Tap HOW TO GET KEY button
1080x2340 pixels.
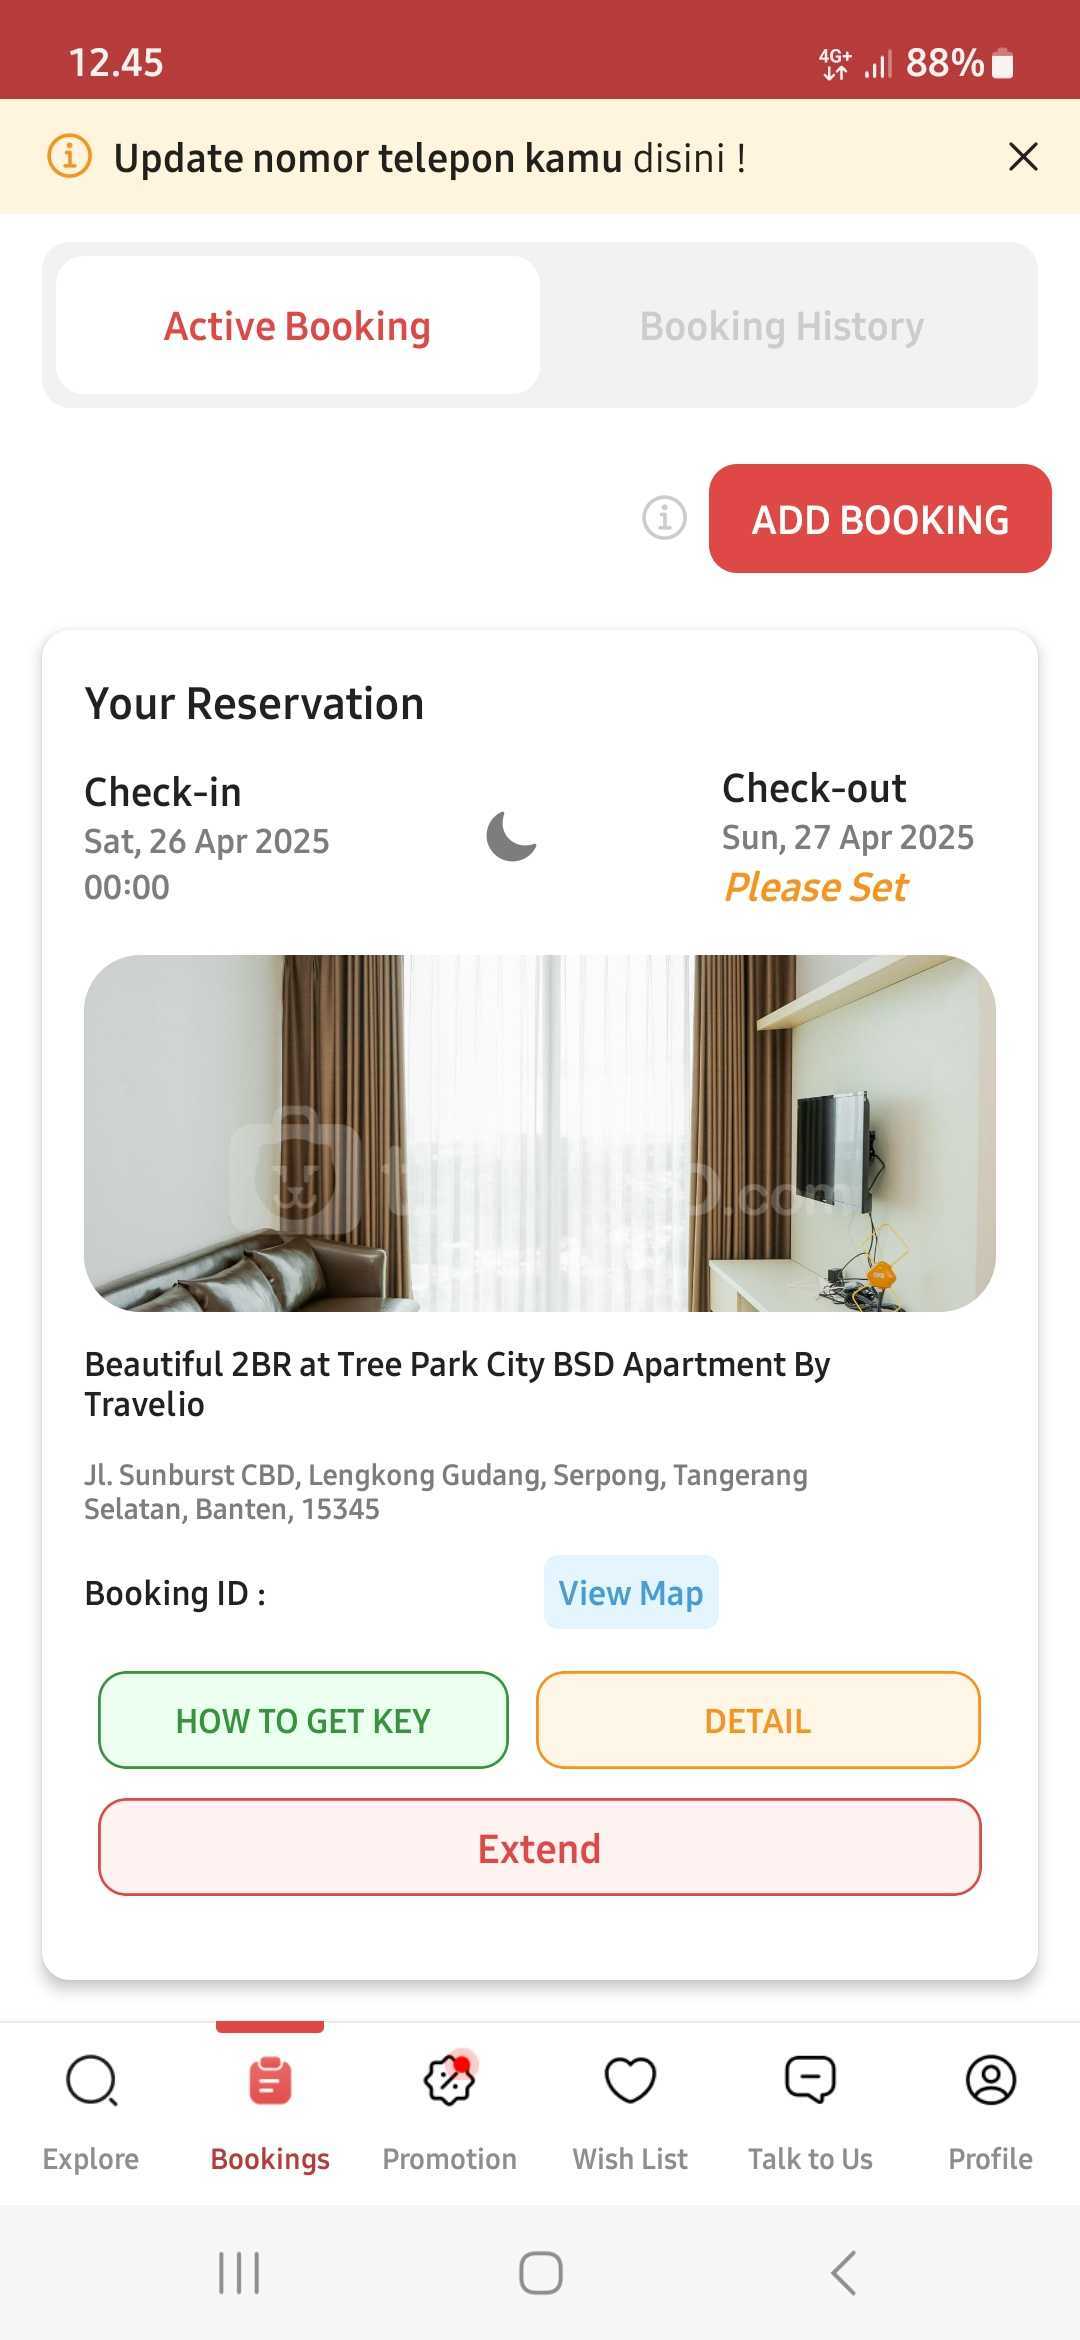[x=303, y=1720]
